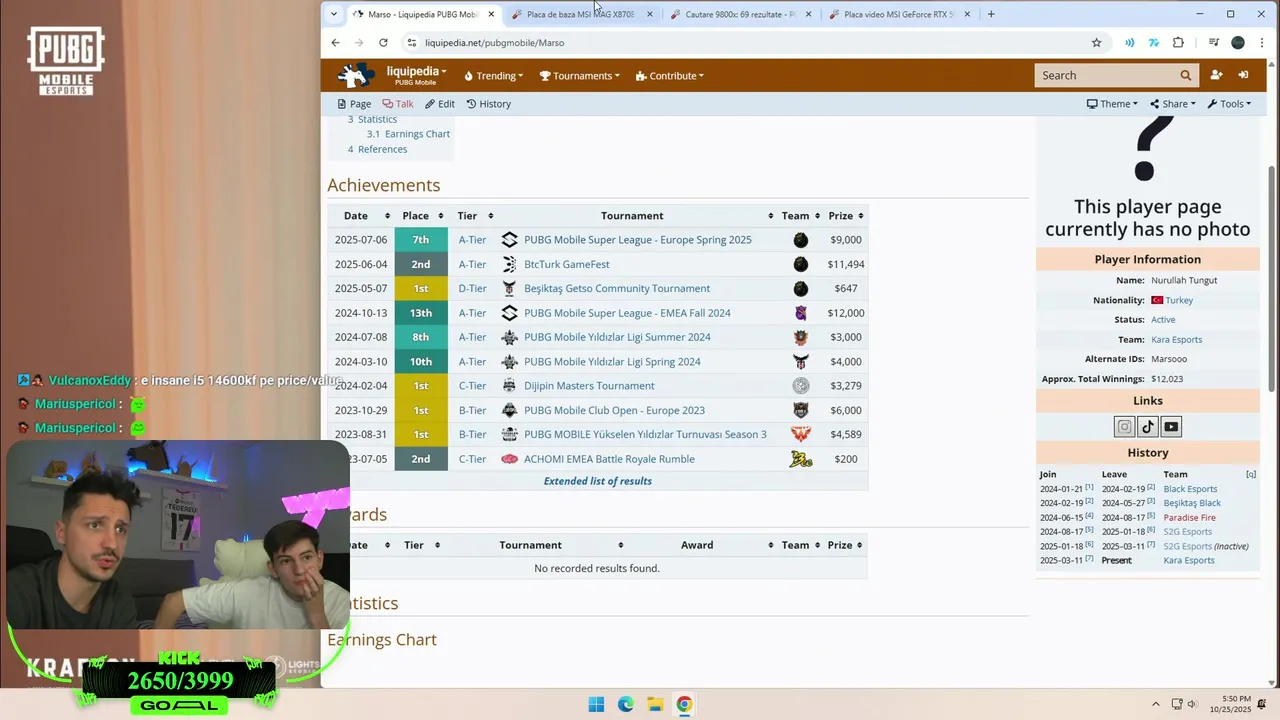Switch to the Placa de baza MSI MAG browser tab
Image resolution: width=1280 pixels, height=720 pixels.
(582, 14)
